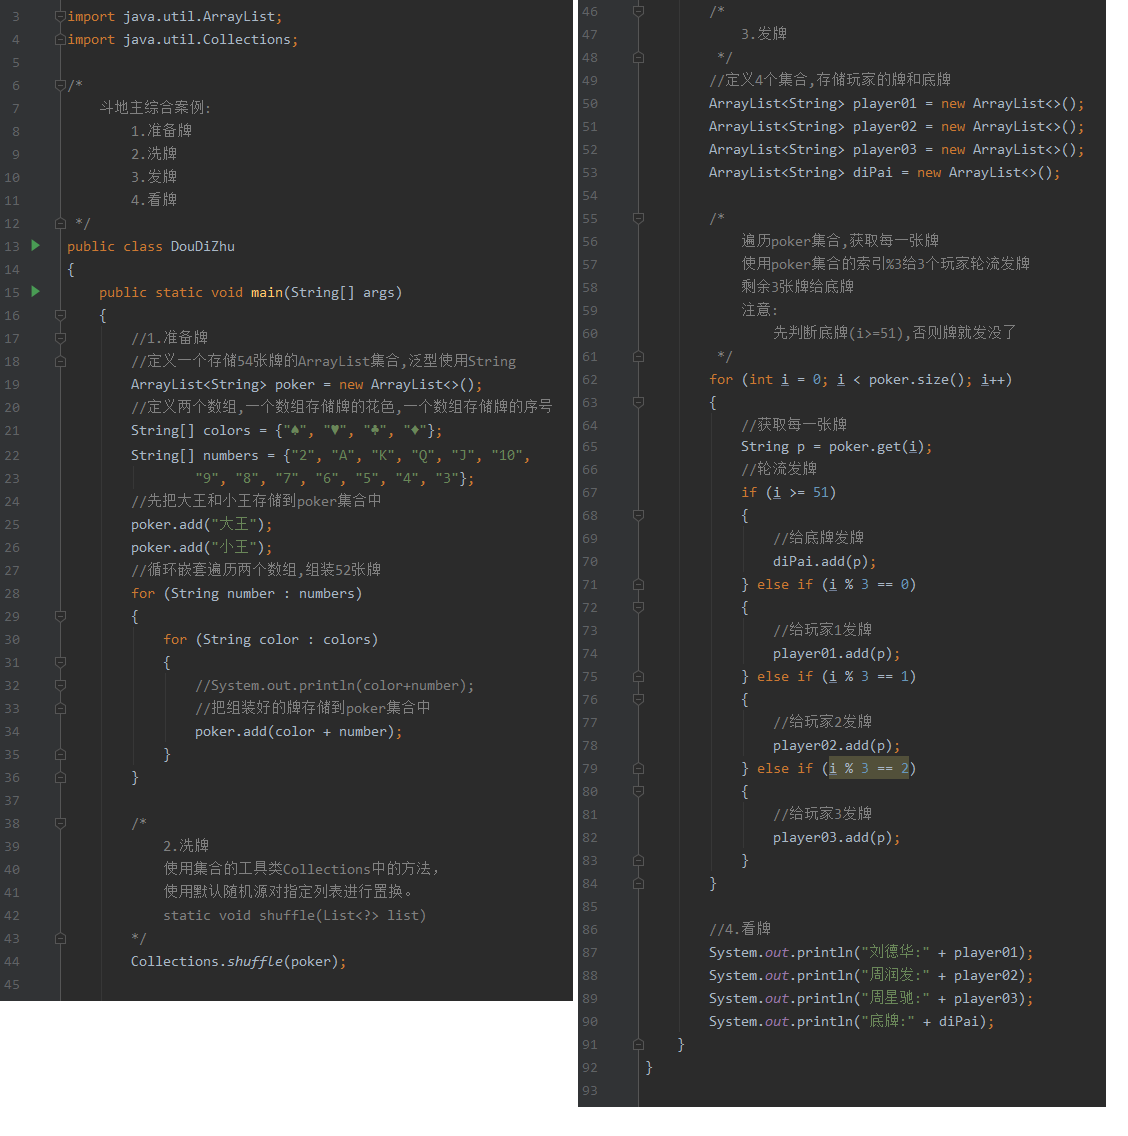This screenshot has width=1128, height=1136.
Task: Click the diPai.add(p) statement
Action: (x=823, y=561)
